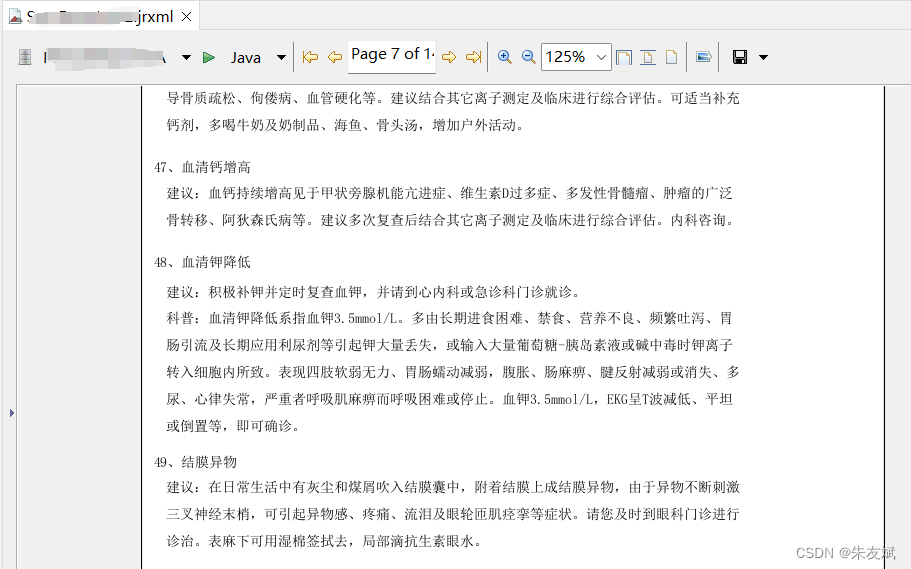
Task: Click the export parameters icon
Action: click(x=704, y=57)
